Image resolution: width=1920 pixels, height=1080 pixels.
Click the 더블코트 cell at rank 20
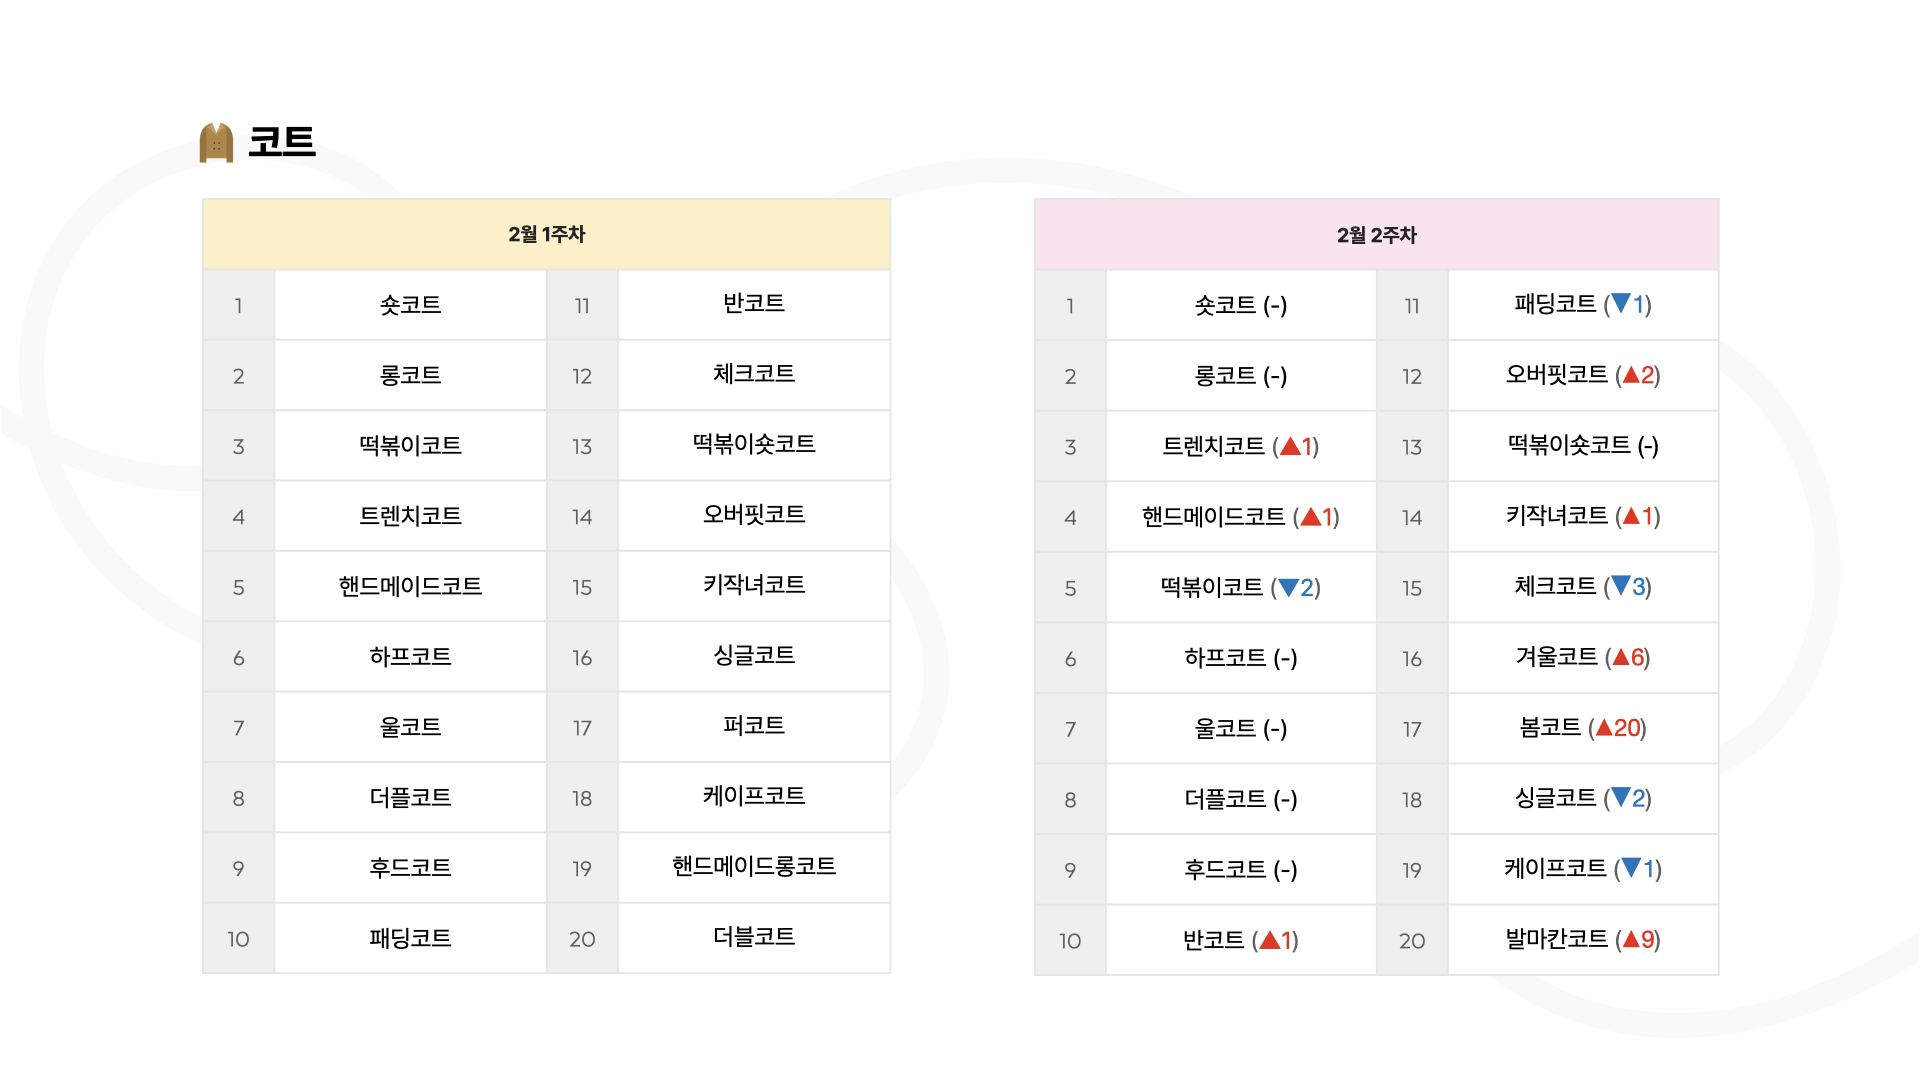coord(754,937)
